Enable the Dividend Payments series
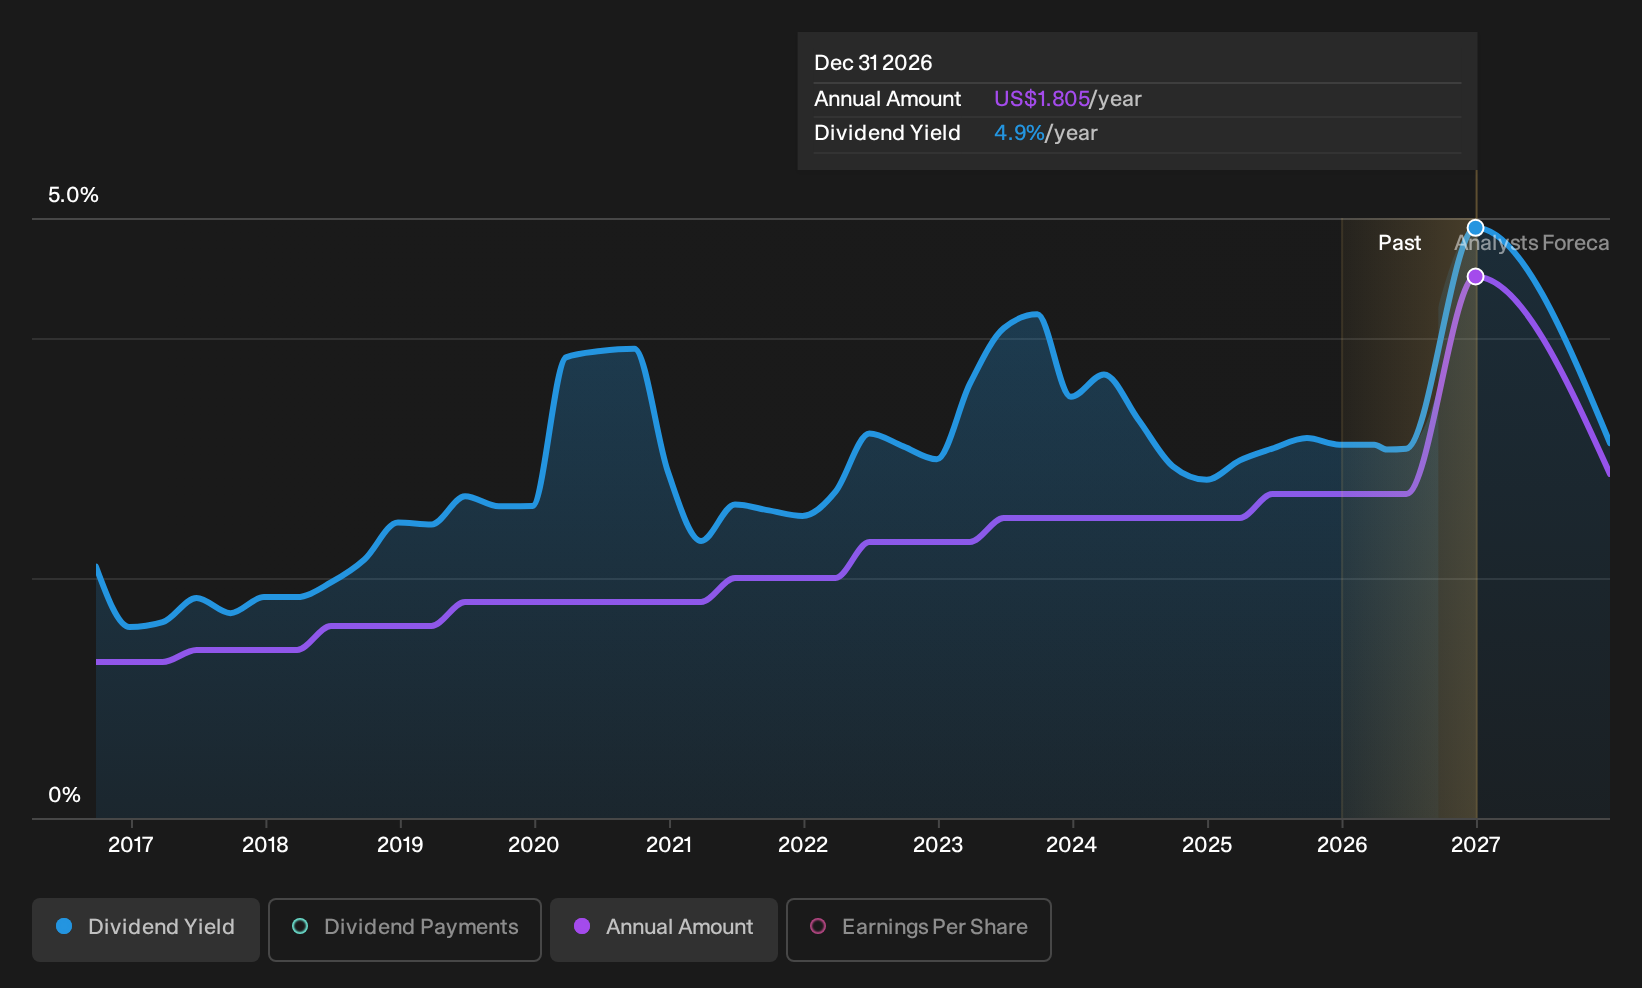1642x988 pixels. [405, 929]
